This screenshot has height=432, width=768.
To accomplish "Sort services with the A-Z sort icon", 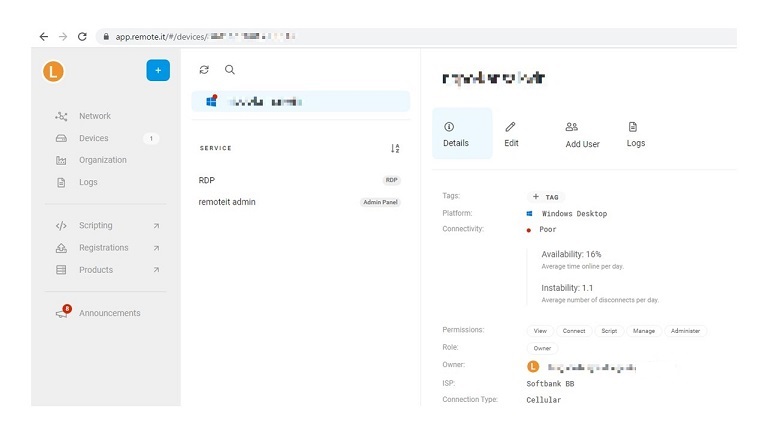I will pos(395,148).
